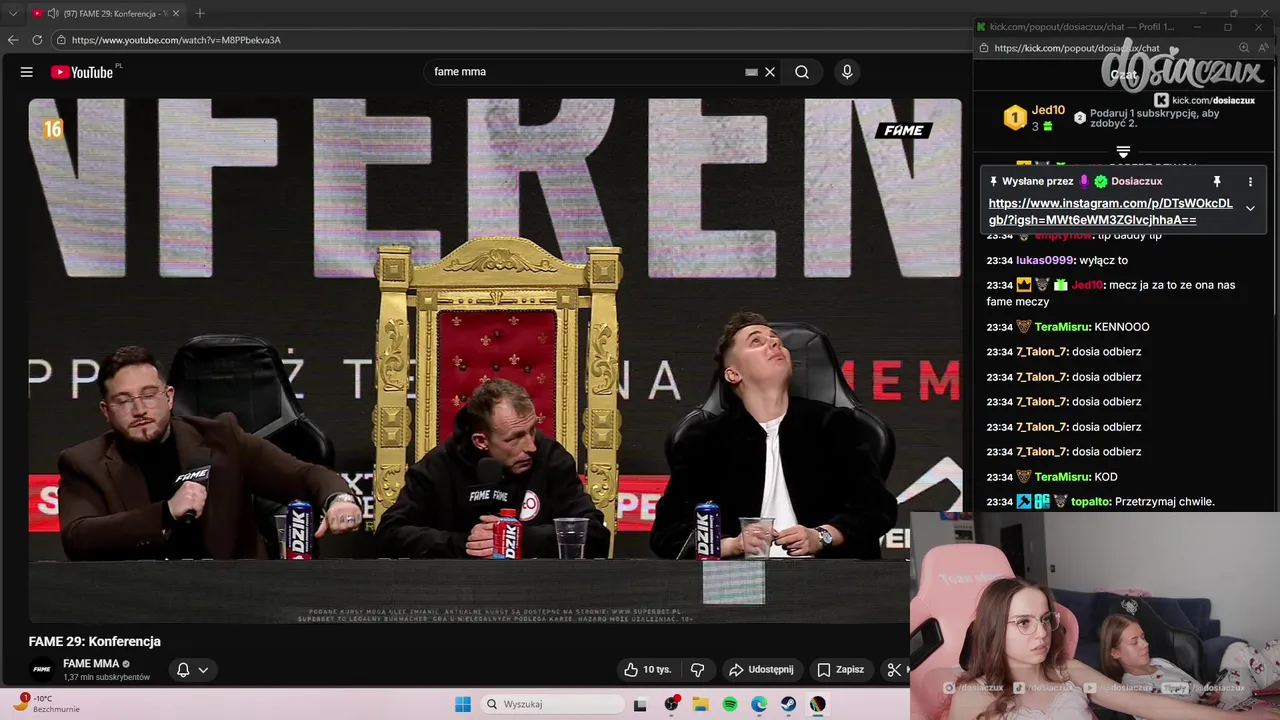The width and height of the screenshot is (1280, 720).
Task: Open Task View on the taskbar
Action: click(640, 704)
